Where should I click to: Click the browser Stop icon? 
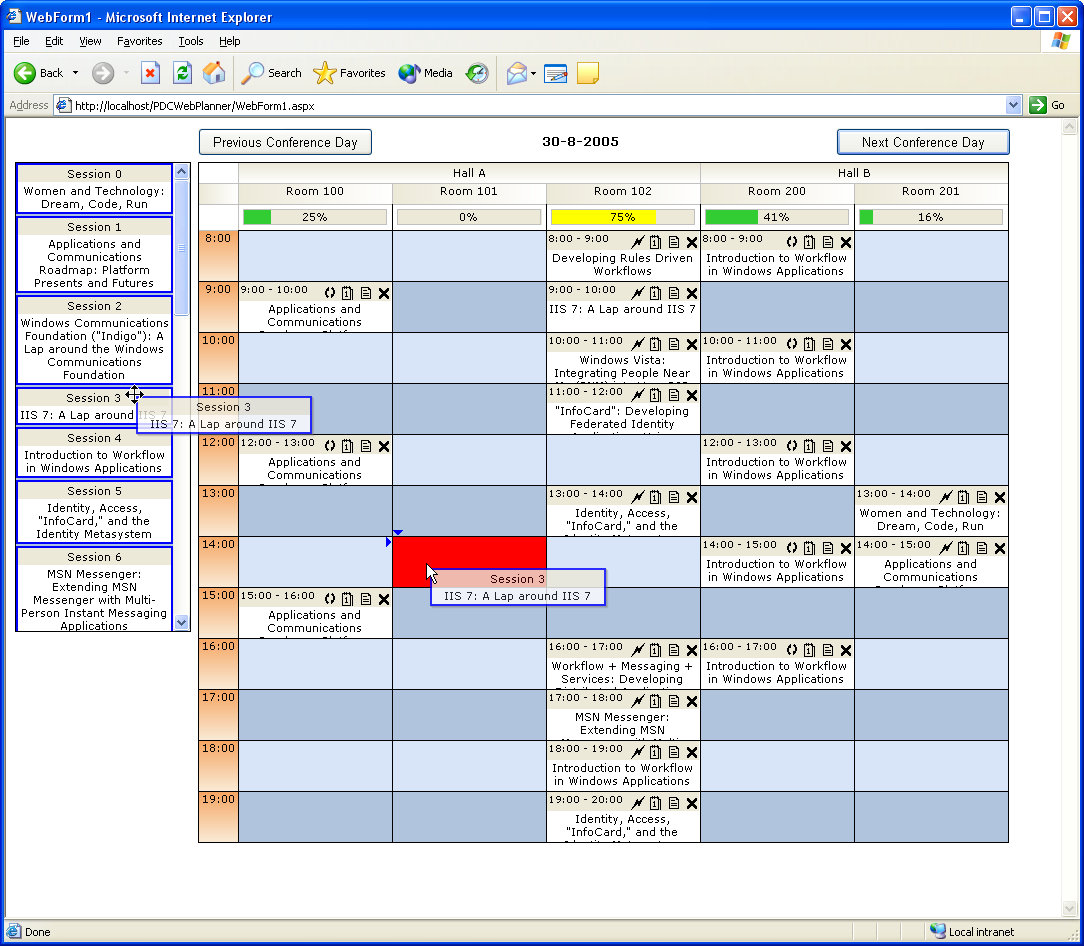pyautogui.click(x=150, y=73)
